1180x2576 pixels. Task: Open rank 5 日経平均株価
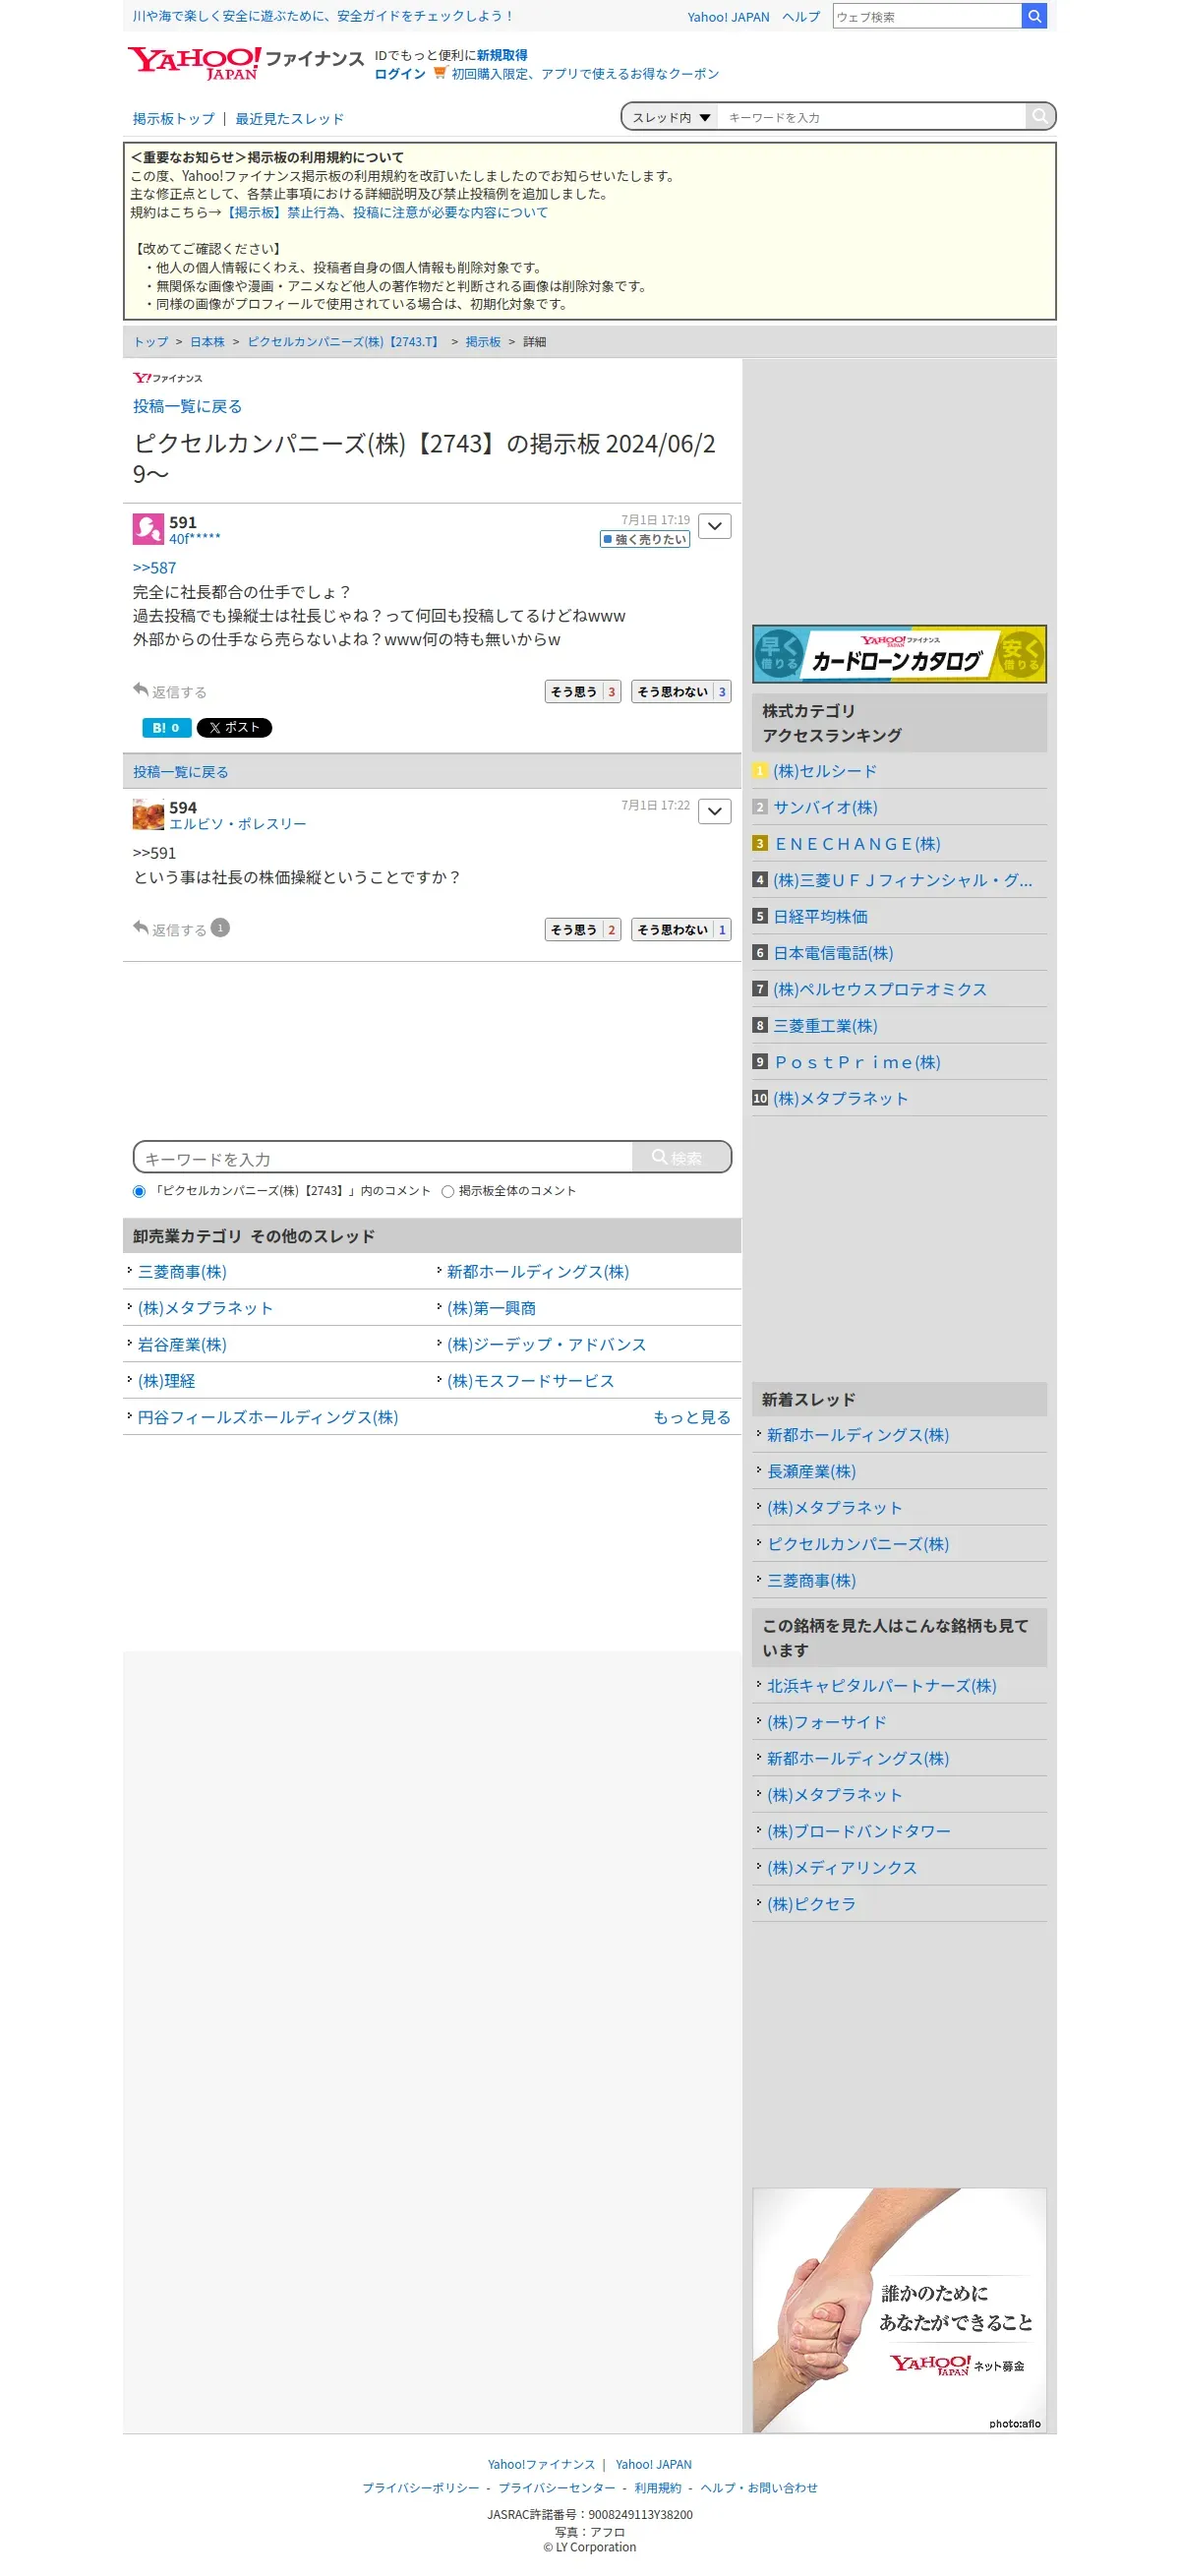pos(821,917)
